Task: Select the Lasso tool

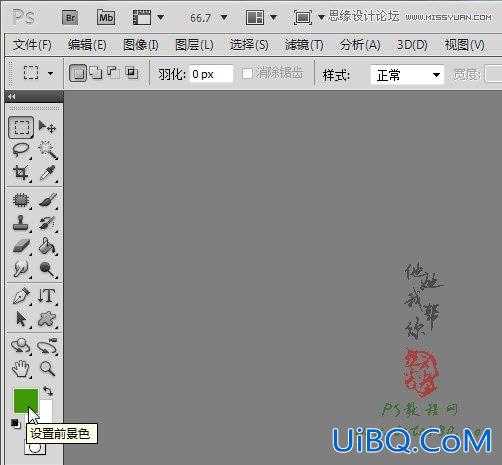Action: [21, 150]
